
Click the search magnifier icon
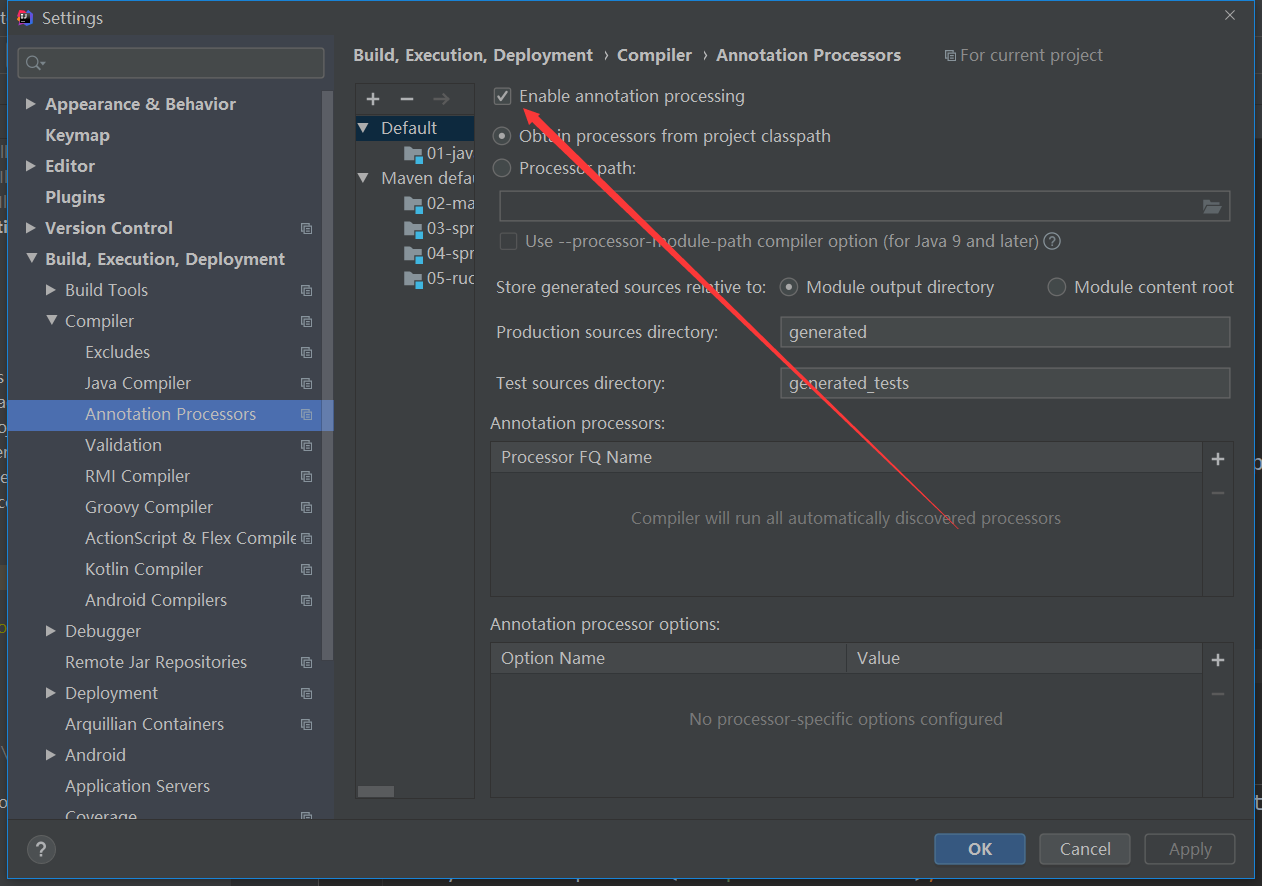click(35, 63)
